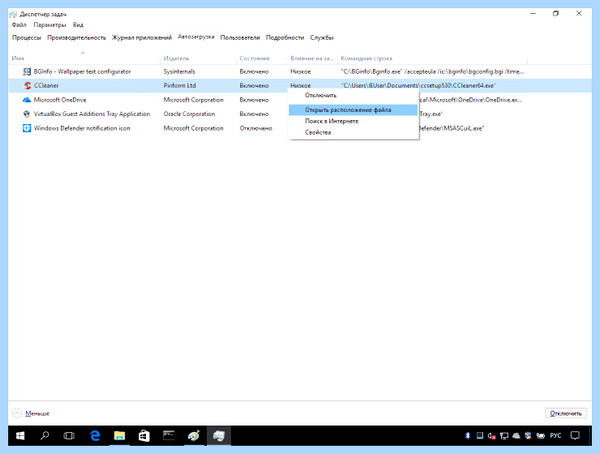This screenshot has height=454, width=600.
Task: Open the Файл menu
Action: click(x=19, y=25)
